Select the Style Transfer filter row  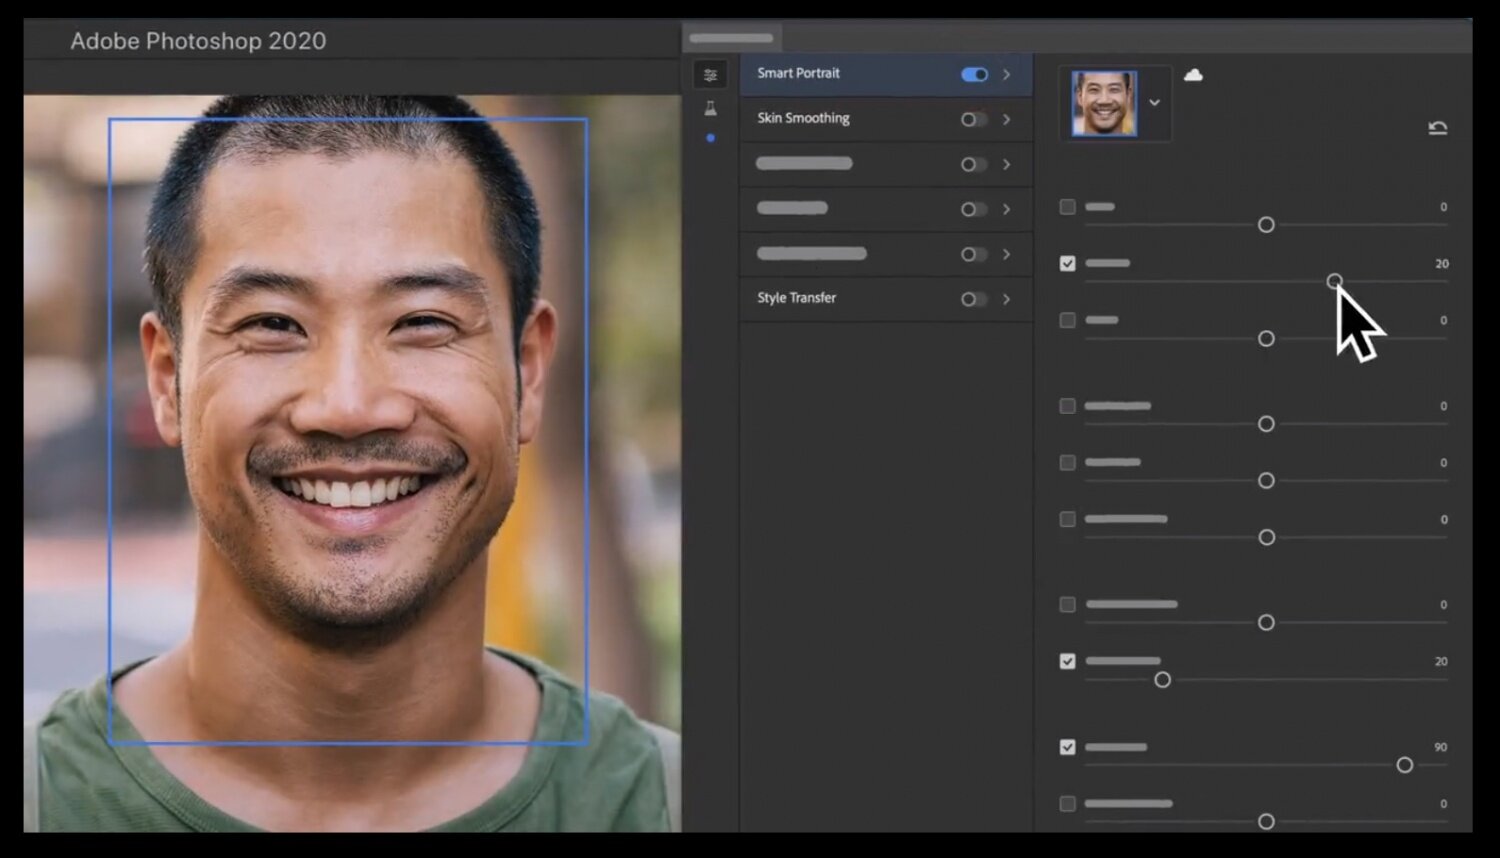click(x=886, y=299)
